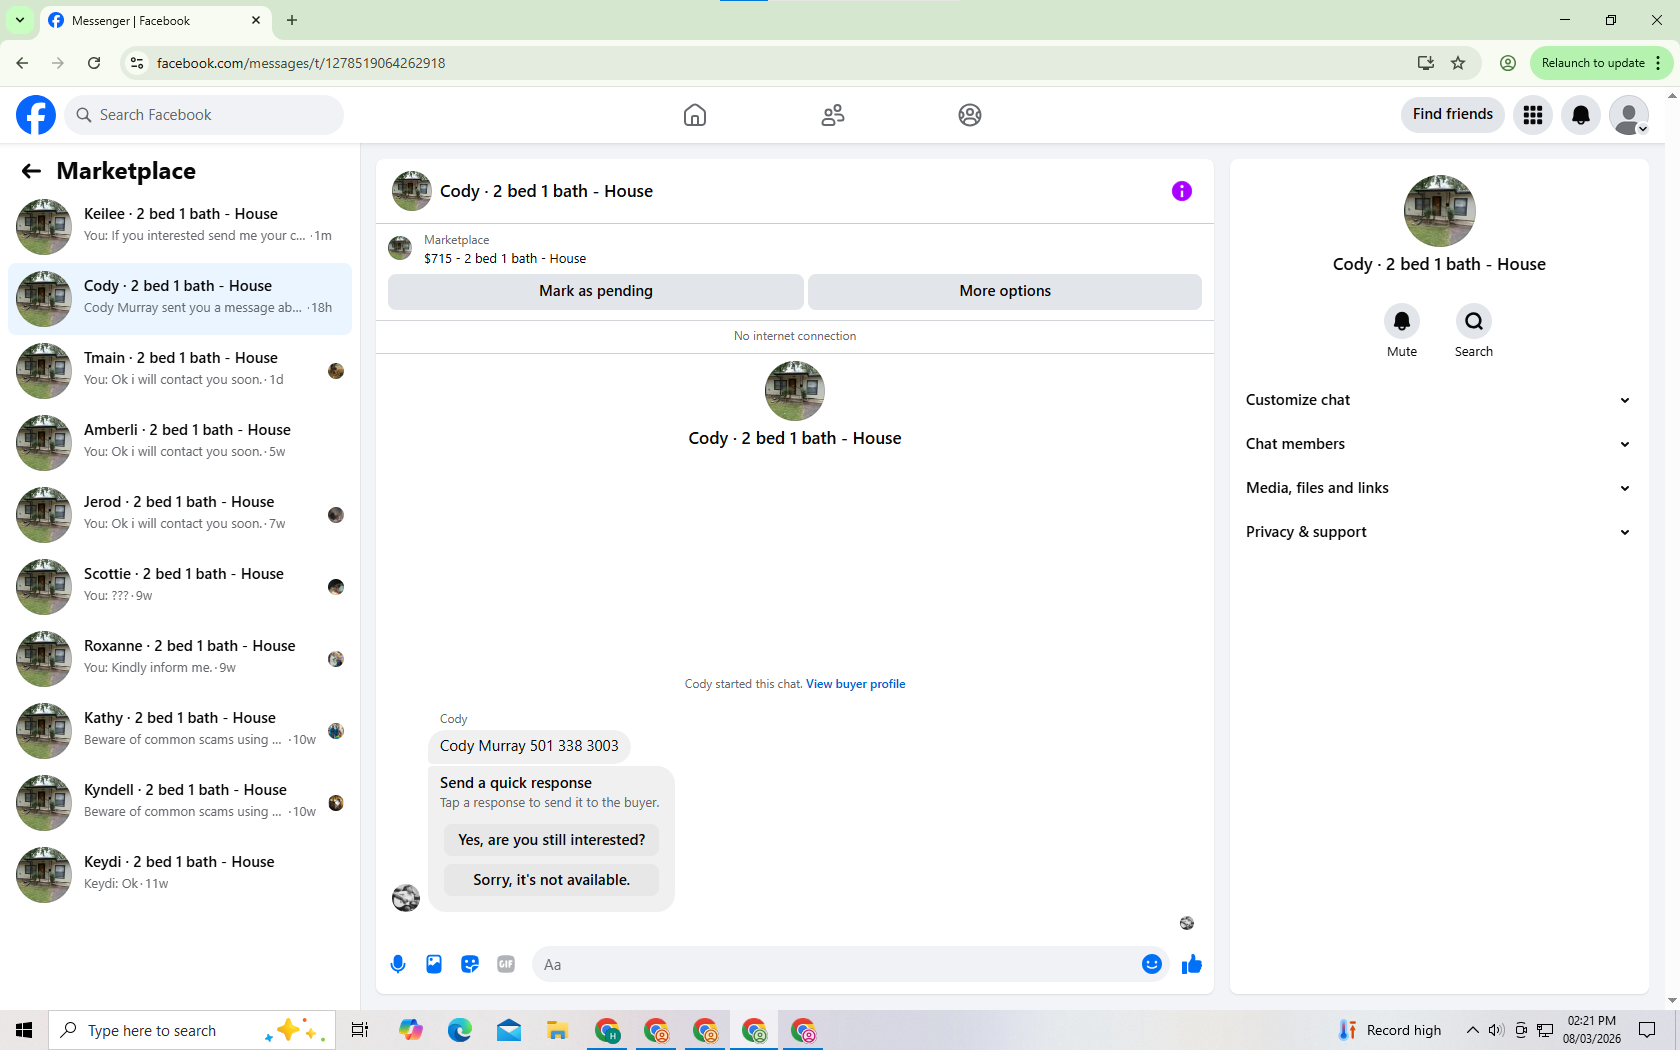Focus the Aa message input field
Screen dimensions: 1680x1050
click(x=836, y=964)
